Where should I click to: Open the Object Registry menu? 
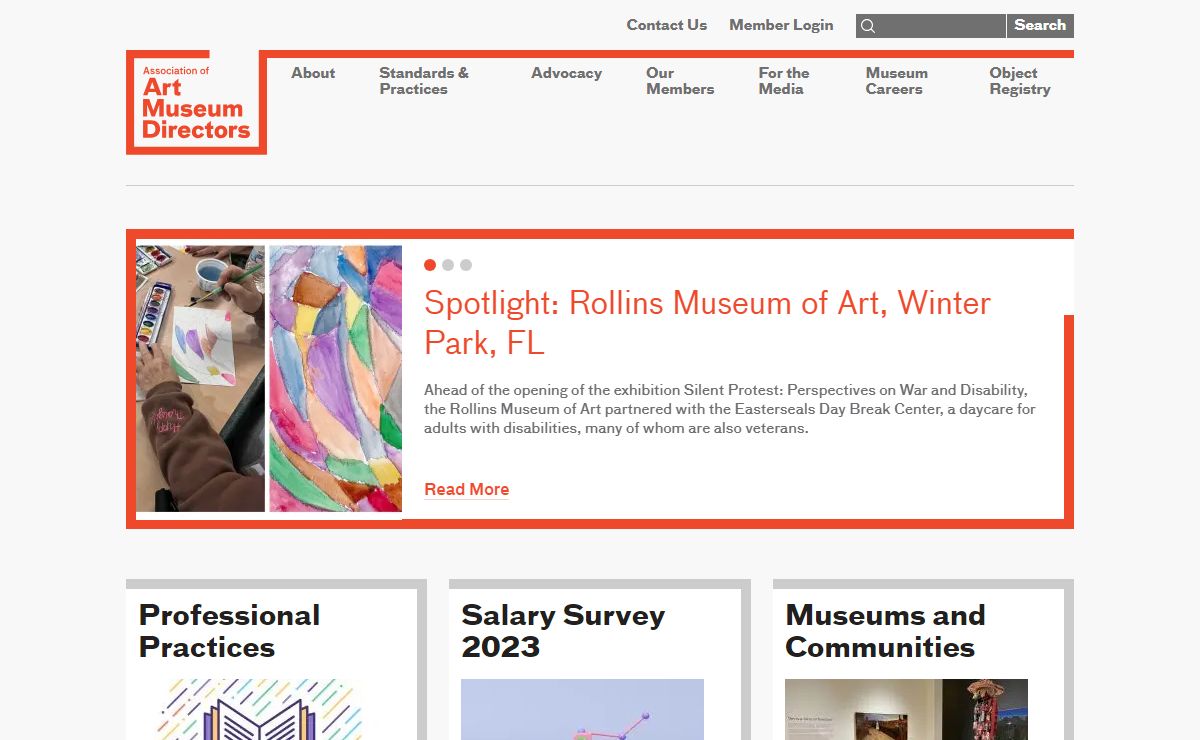coord(1020,81)
